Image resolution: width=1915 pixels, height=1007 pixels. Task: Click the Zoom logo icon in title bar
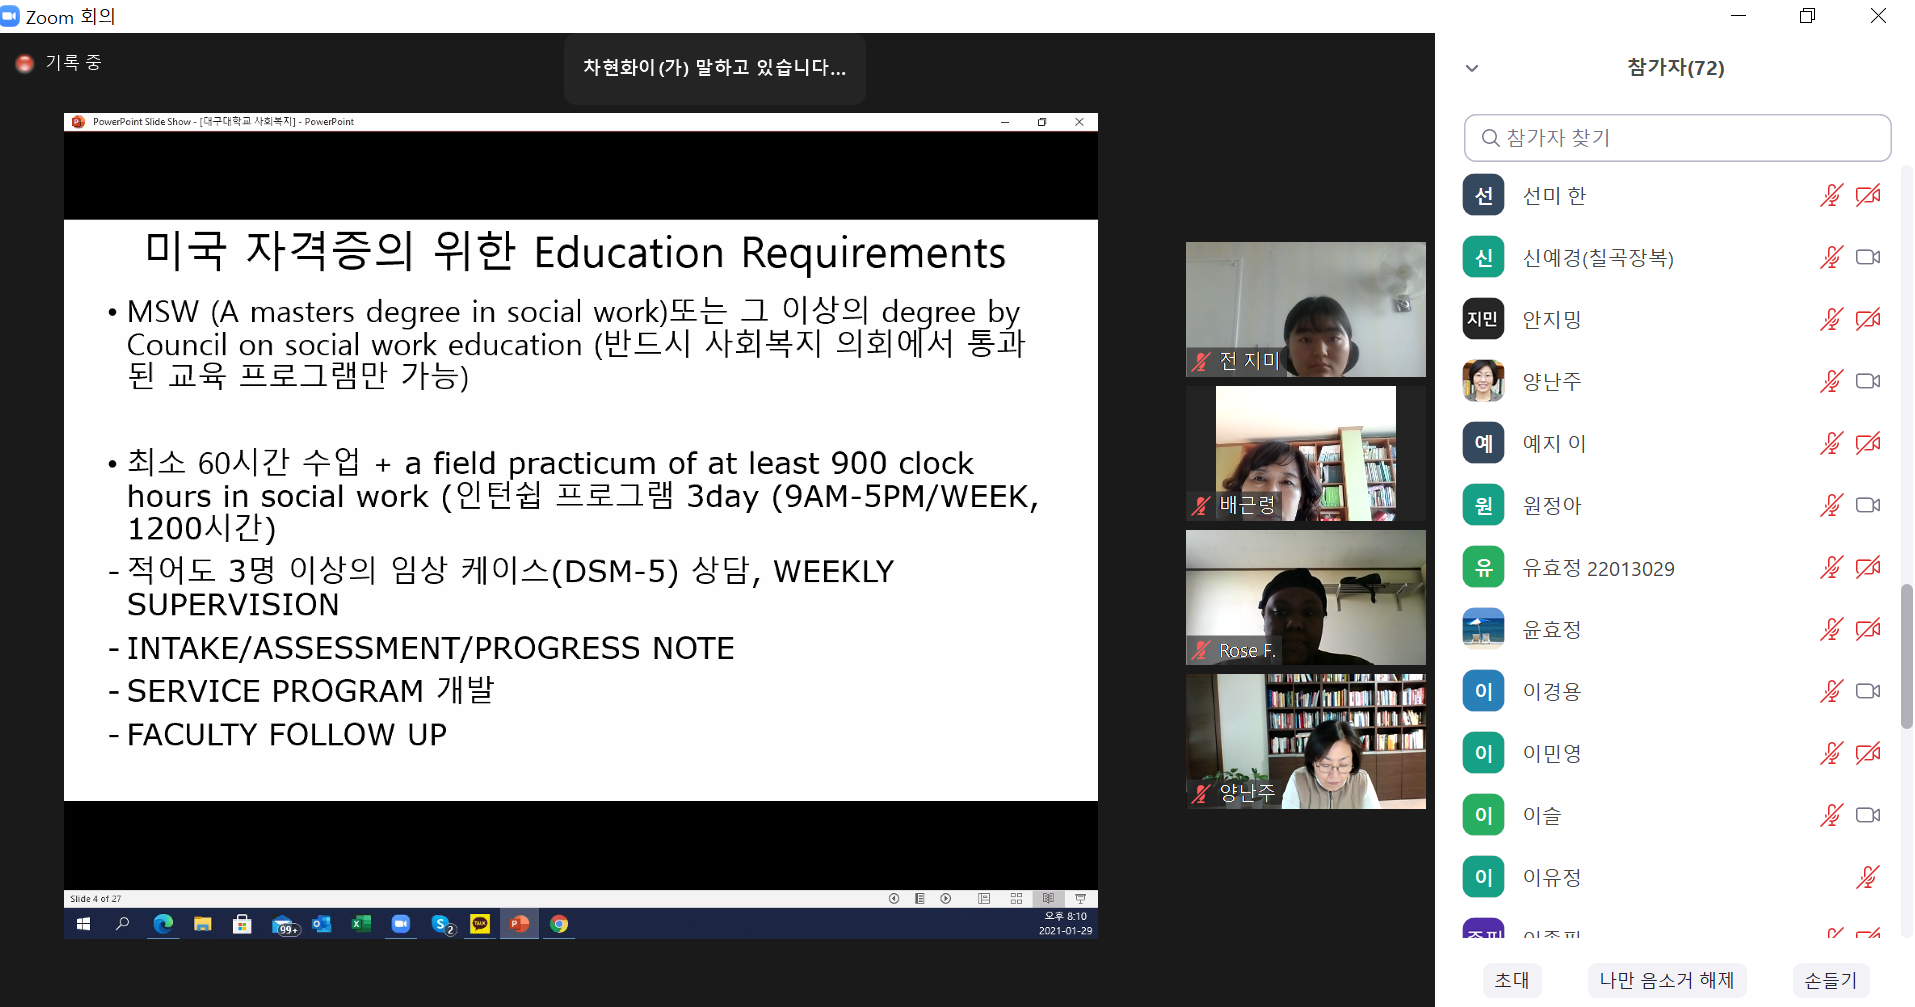pyautogui.click(x=10, y=16)
